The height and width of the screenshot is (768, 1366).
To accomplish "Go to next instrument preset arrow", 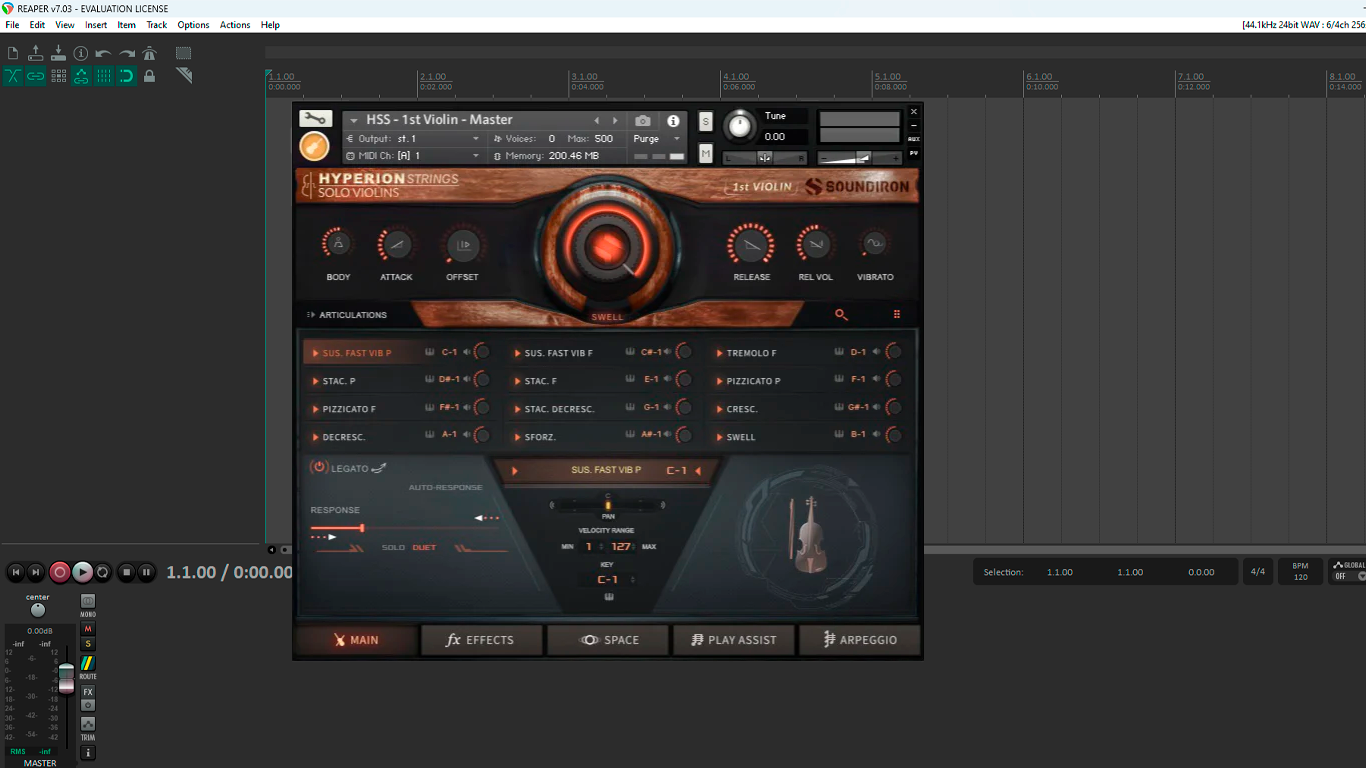I will (615, 120).
